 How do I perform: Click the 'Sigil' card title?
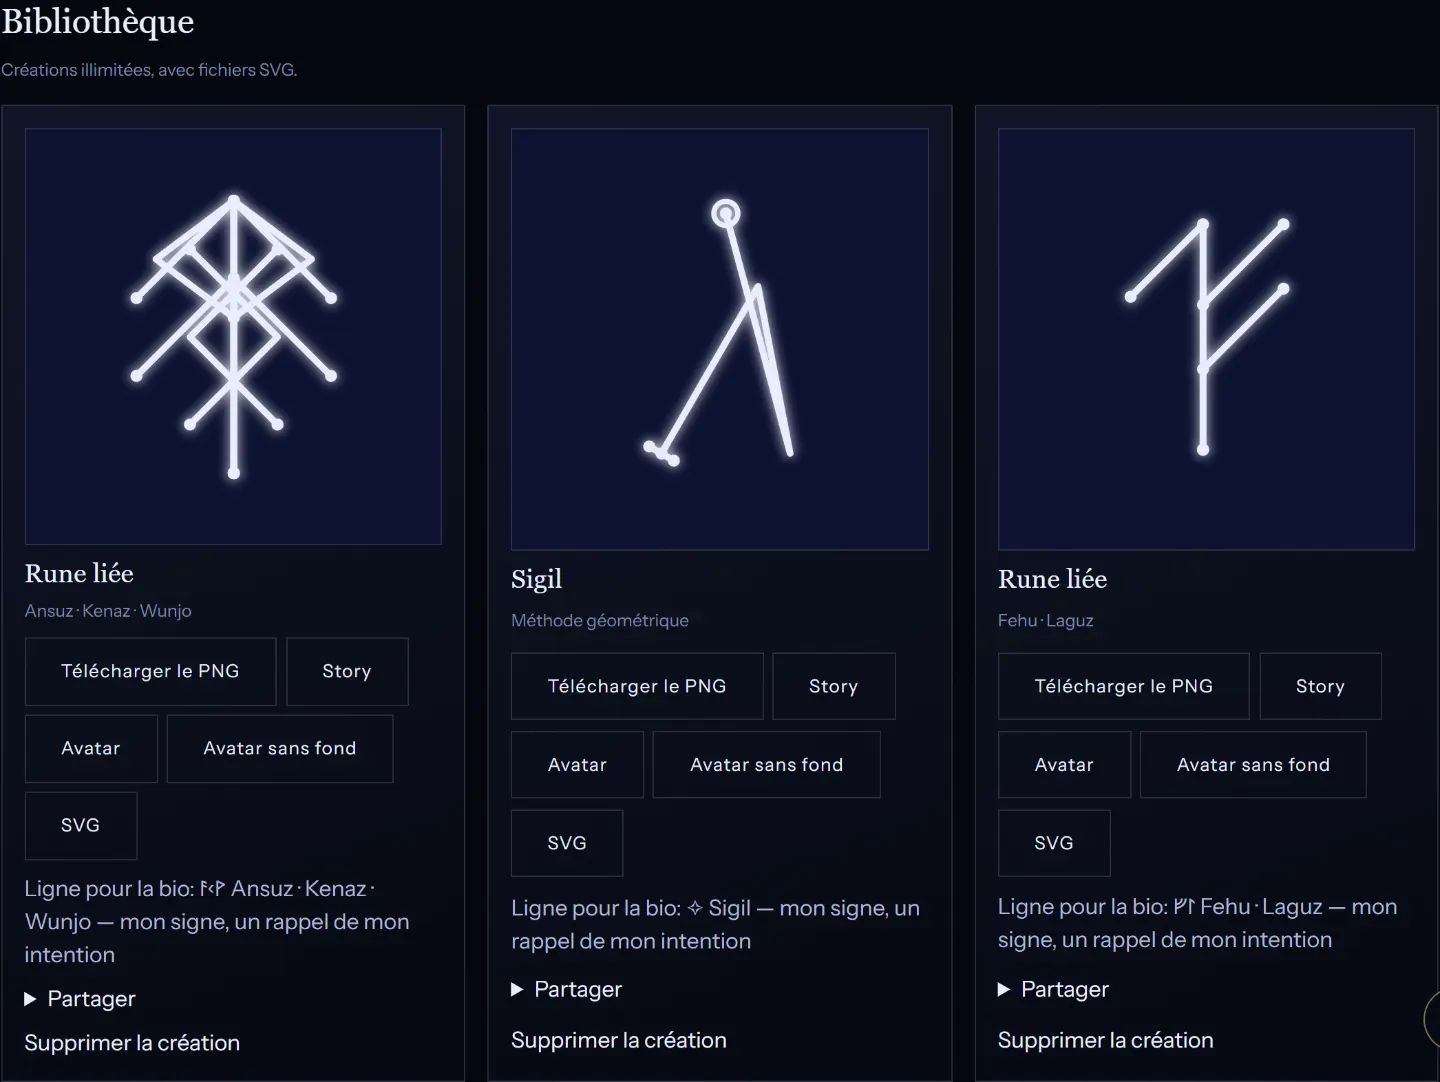point(537,579)
